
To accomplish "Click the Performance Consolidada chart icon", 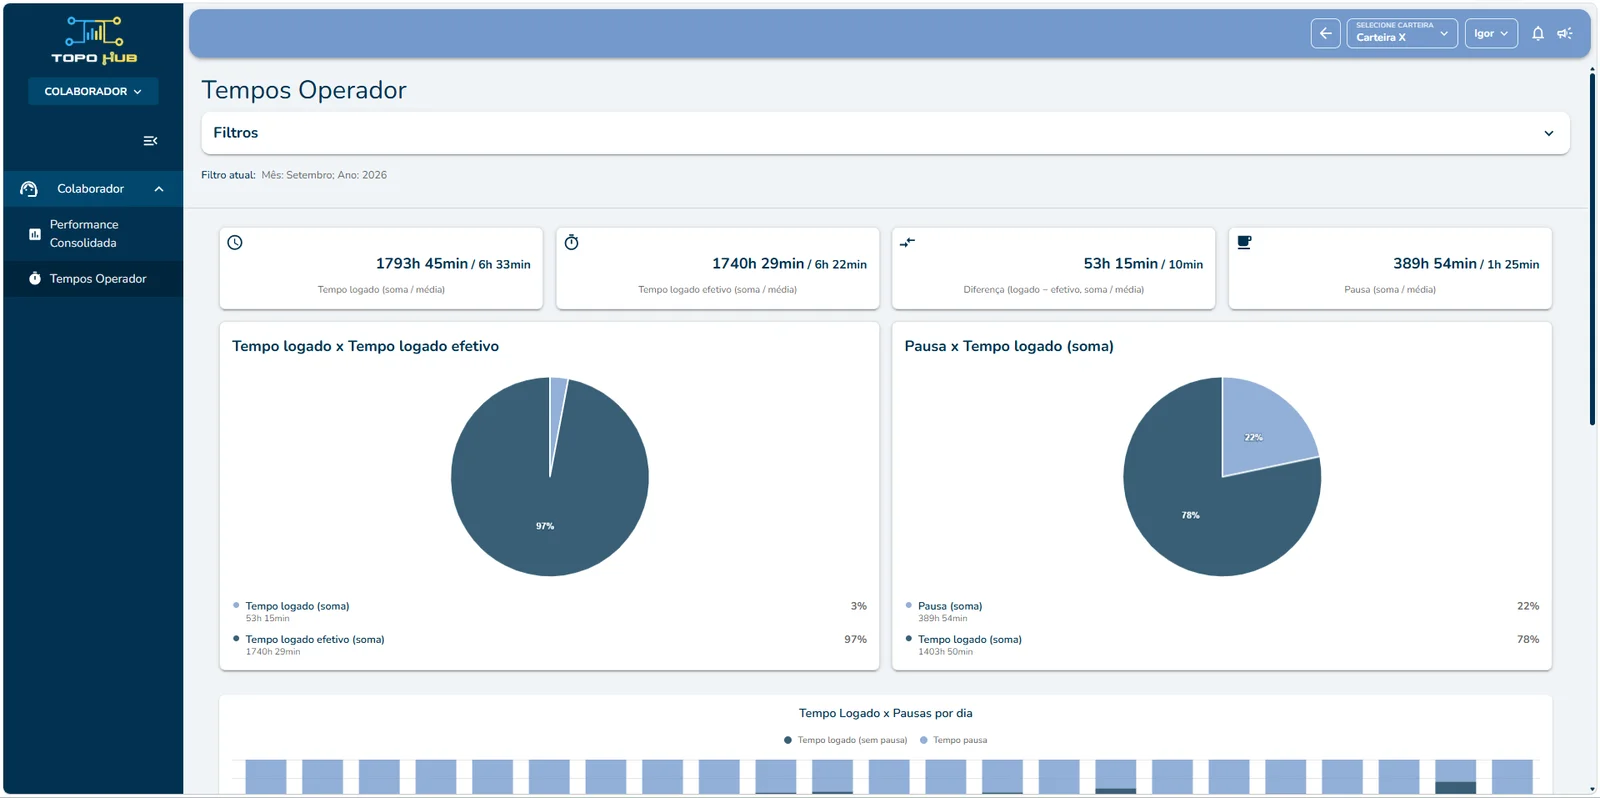I will click(35, 234).
